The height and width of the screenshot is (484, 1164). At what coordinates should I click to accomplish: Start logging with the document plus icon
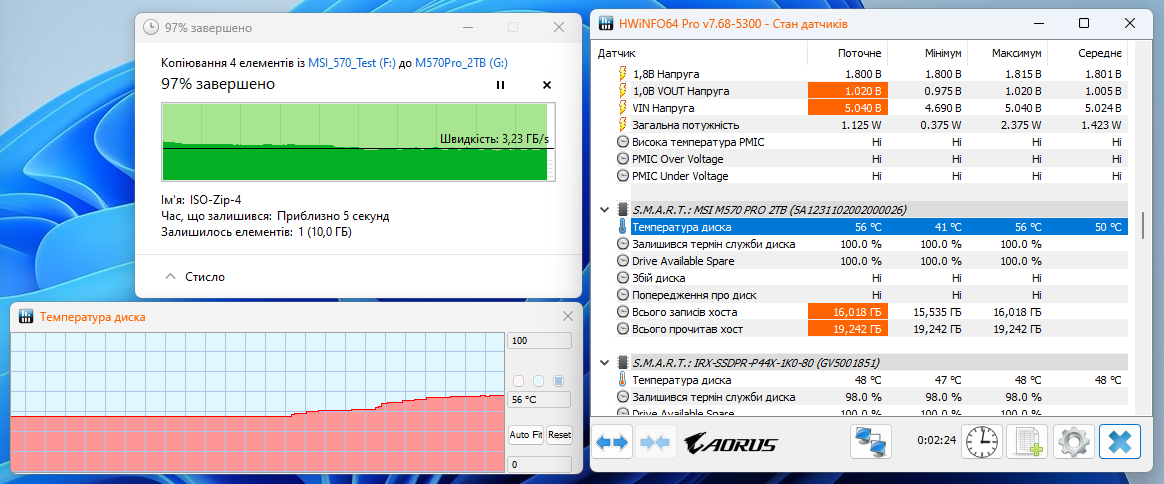1027,443
